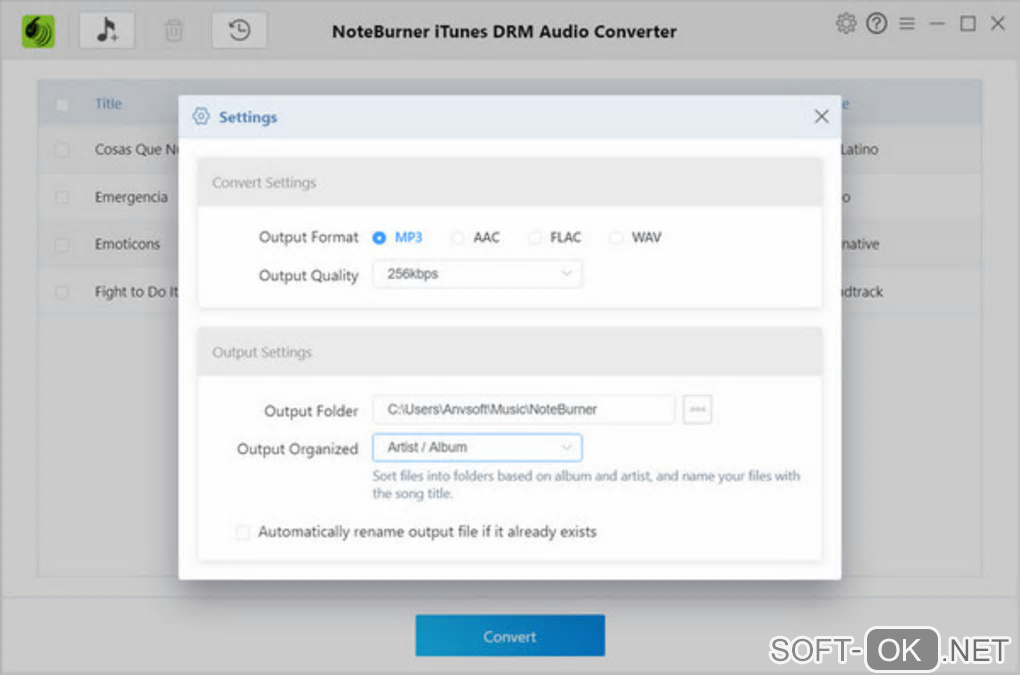Image resolution: width=1020 pixels, height=675 pixels.
Task: Select the Cosas Que track title
Action: pos(136,150)
